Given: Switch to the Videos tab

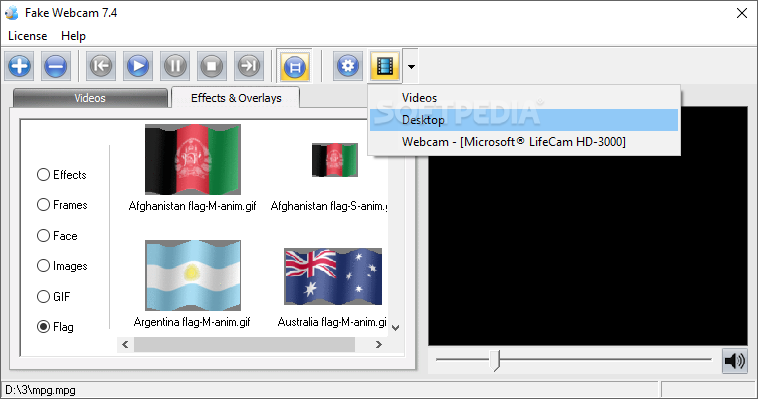Looking at the screenshot, I should 90,98.
